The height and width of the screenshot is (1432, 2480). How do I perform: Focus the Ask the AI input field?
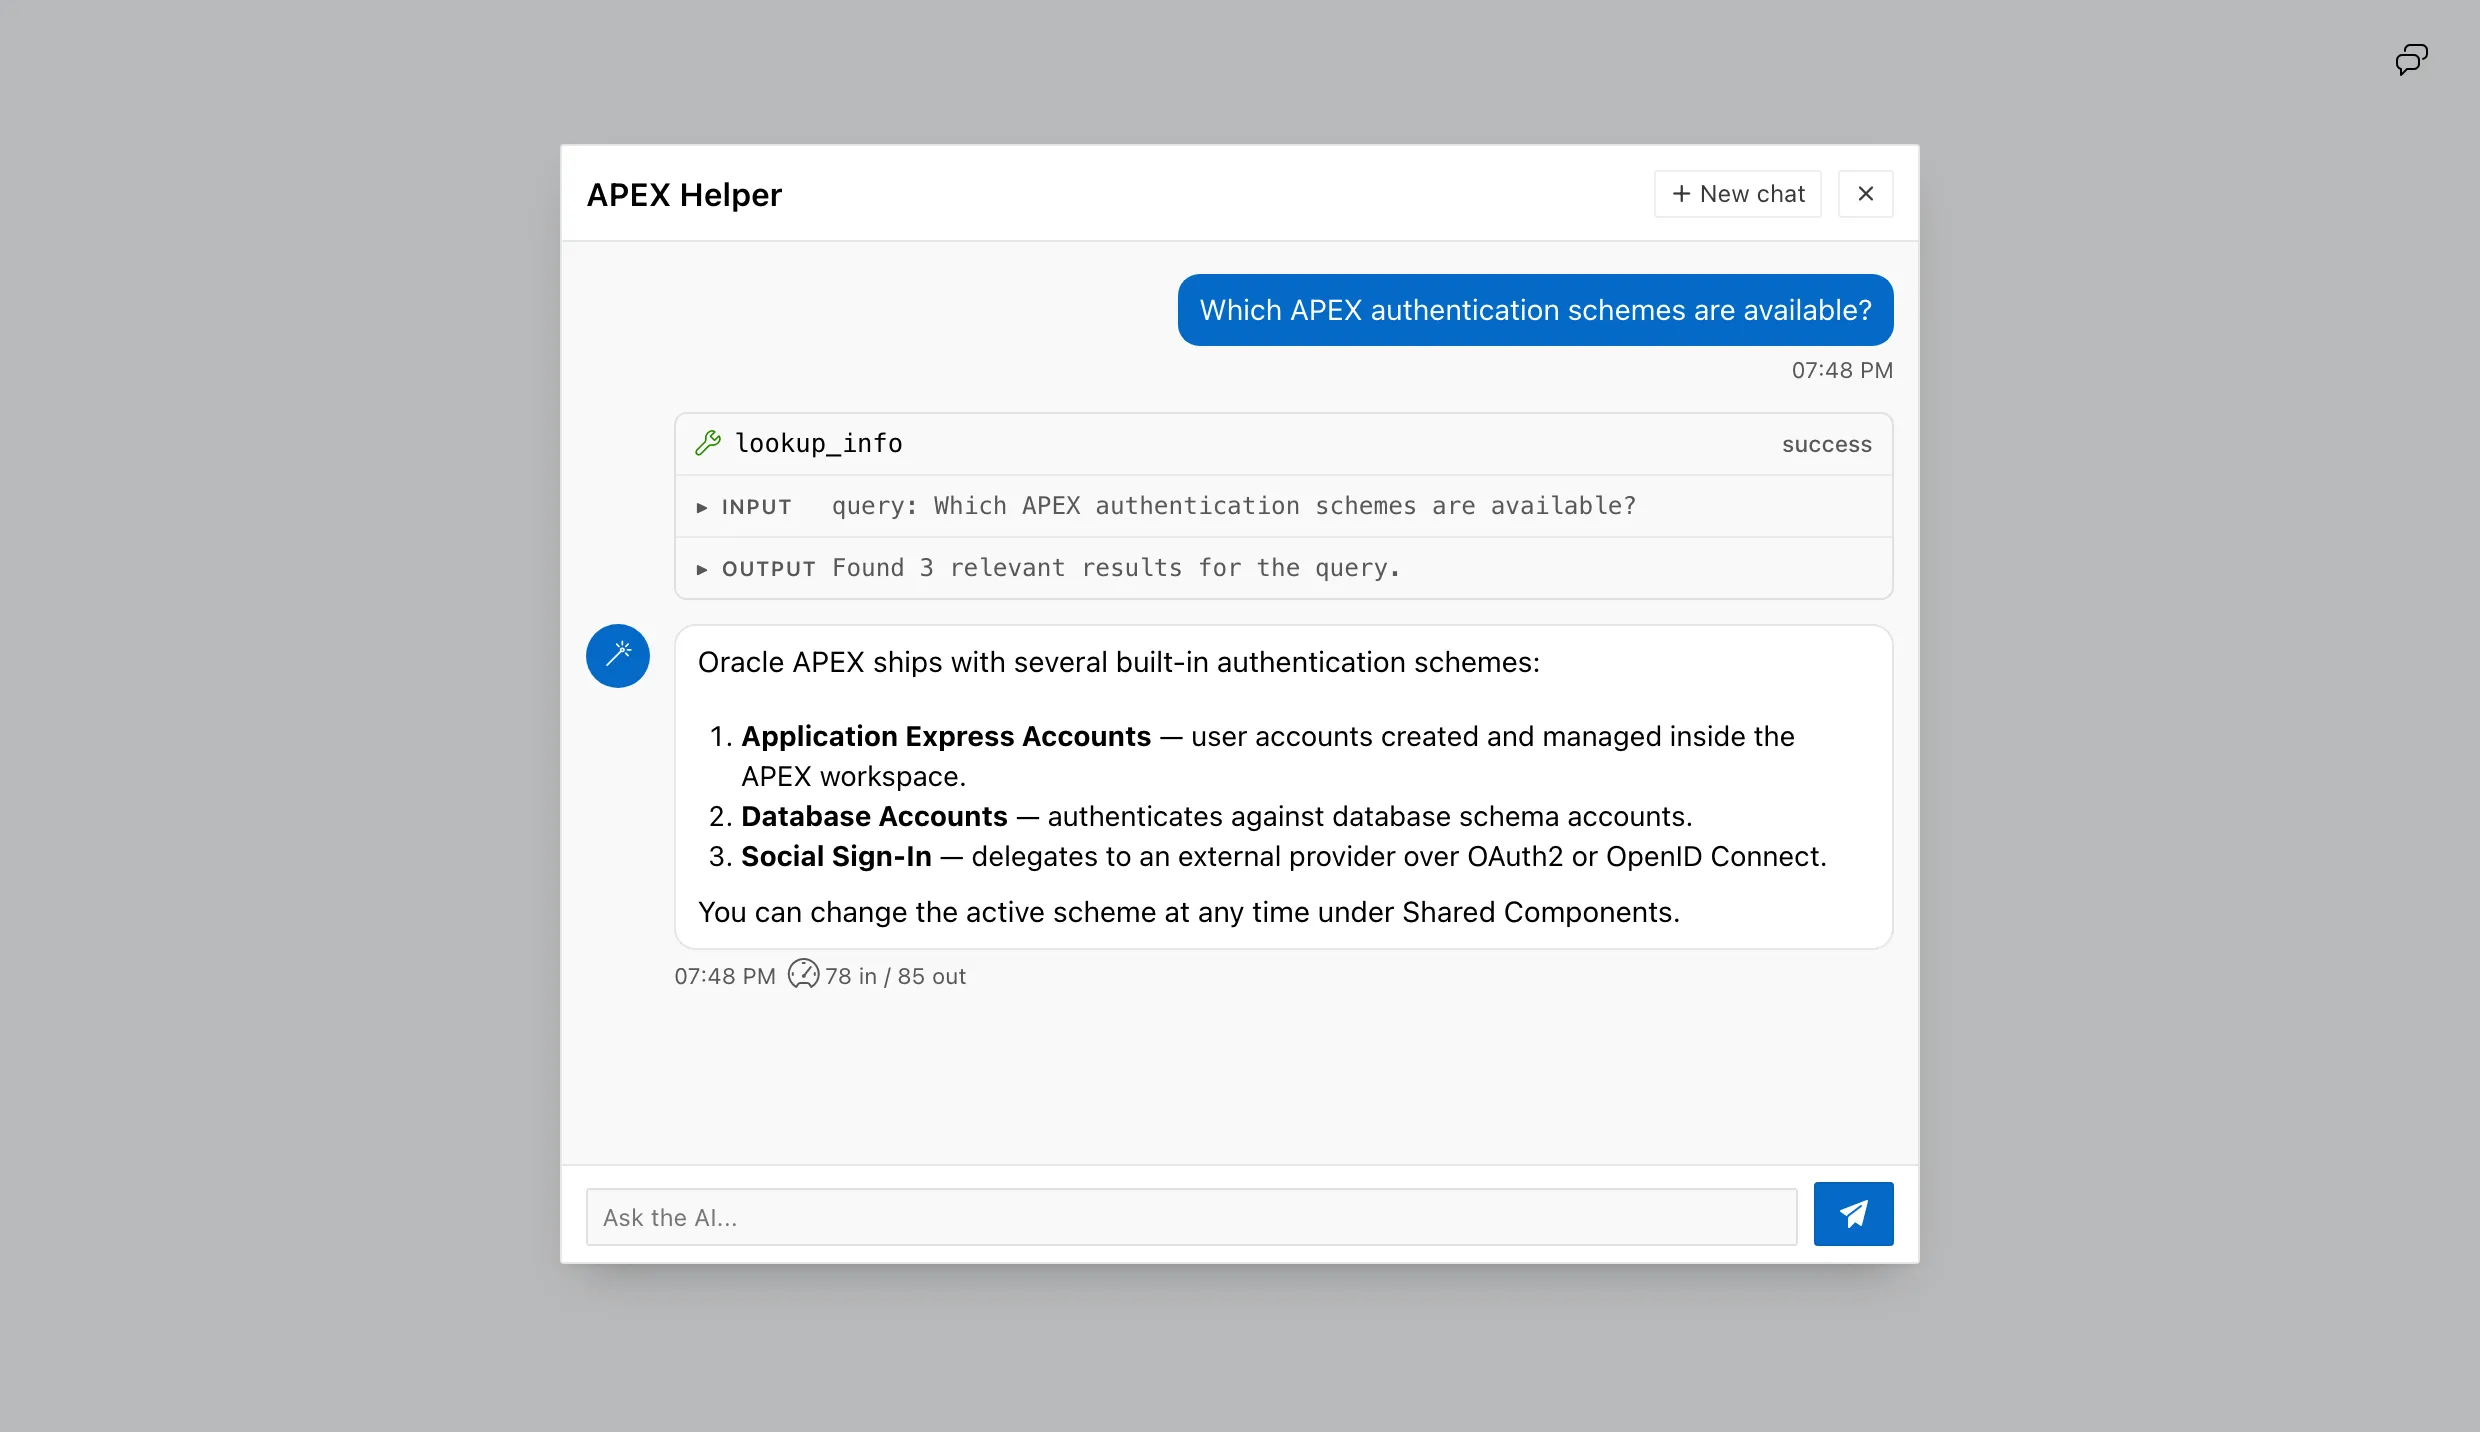(1192, 1217)
